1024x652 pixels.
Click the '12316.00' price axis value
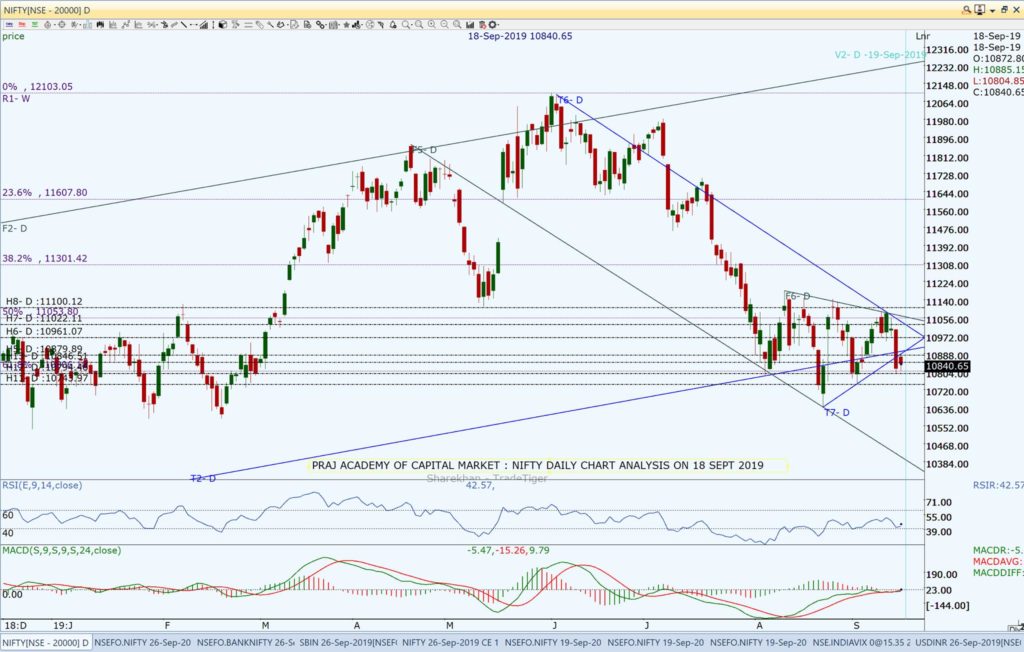947,50
